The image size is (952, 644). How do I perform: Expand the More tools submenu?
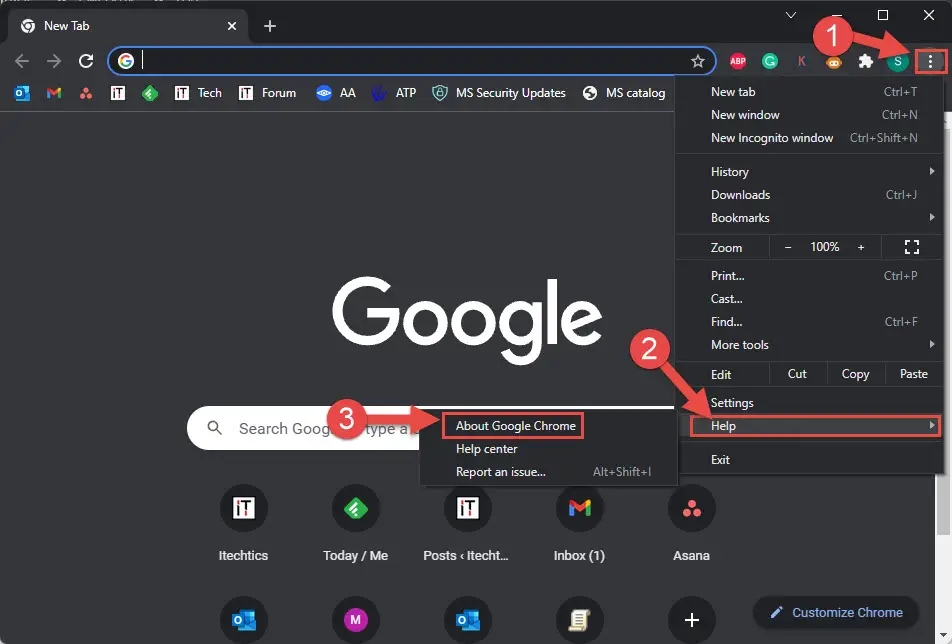(x=810, y=345)
